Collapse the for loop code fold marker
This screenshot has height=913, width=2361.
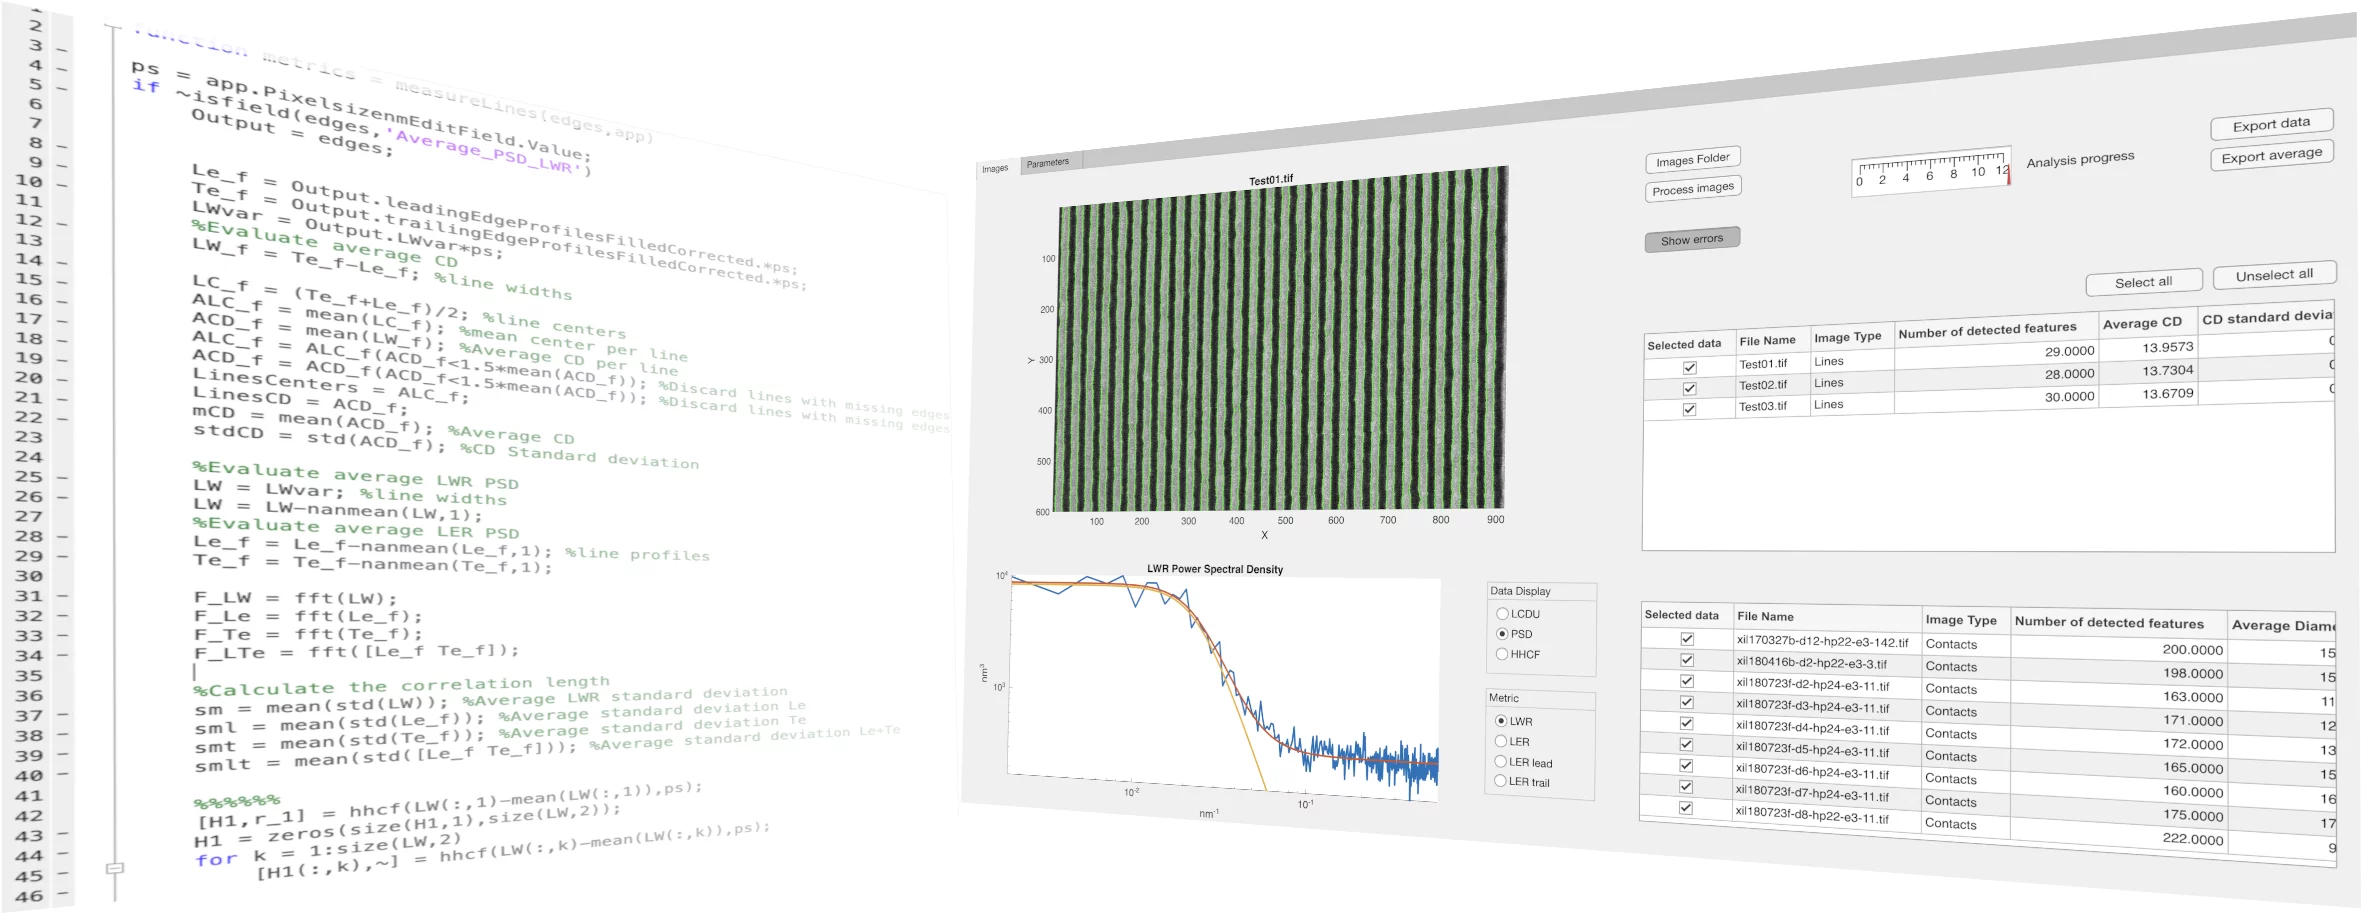click(115, 868)
